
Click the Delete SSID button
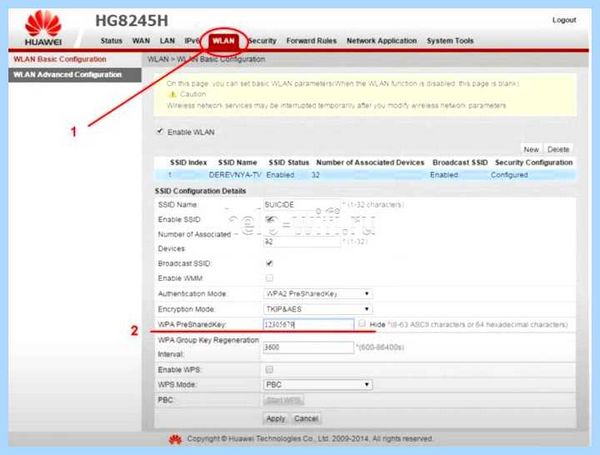(558, 149)
